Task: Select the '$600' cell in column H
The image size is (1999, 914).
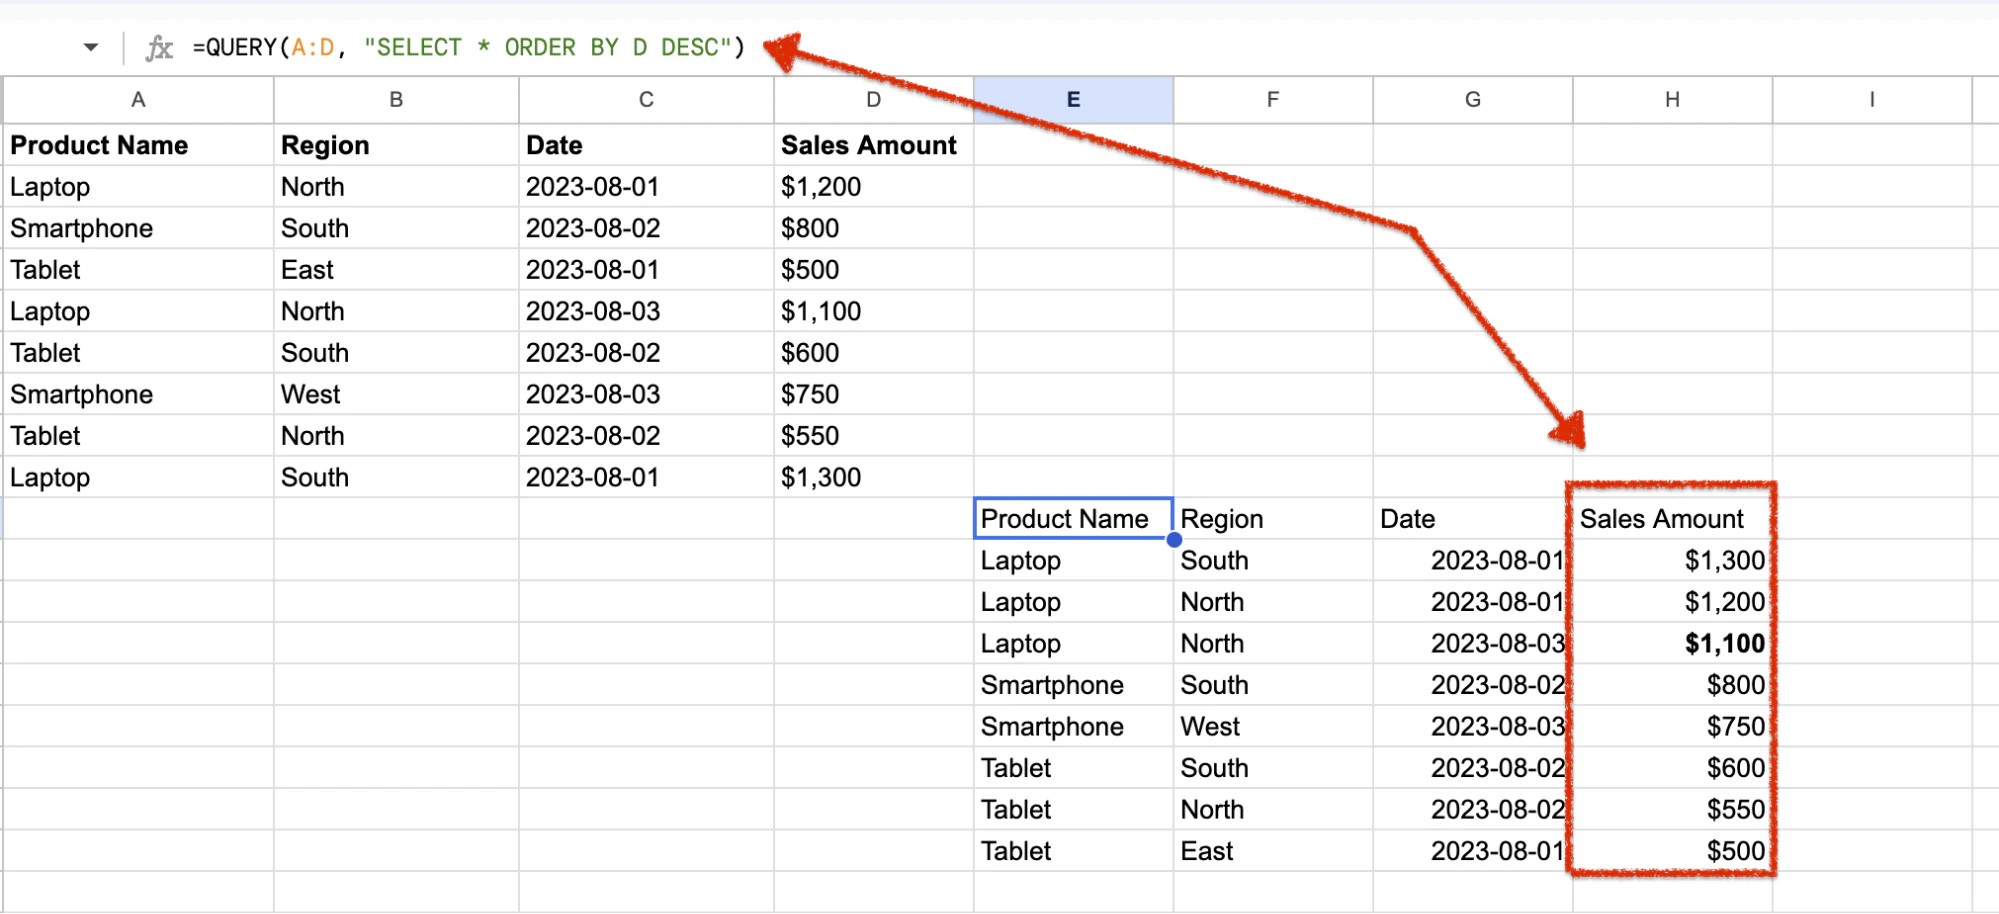Action: (1672, 768)
